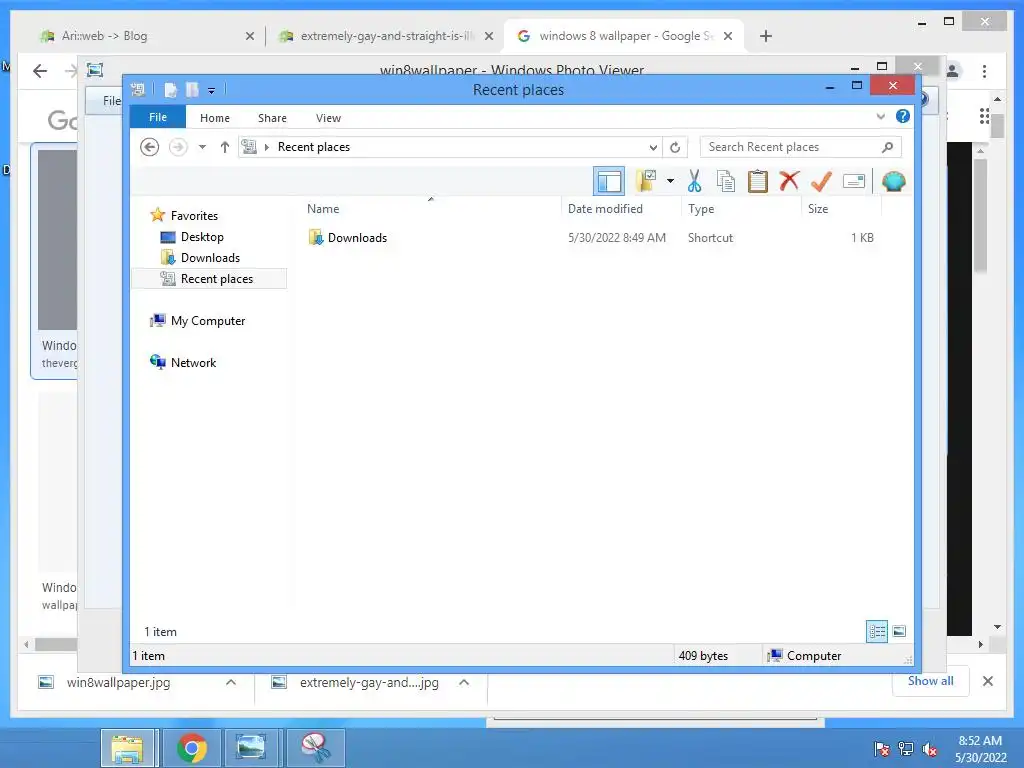Switch to details view icon
This screenshot has width=1024, height=768.
coord(877,631)
